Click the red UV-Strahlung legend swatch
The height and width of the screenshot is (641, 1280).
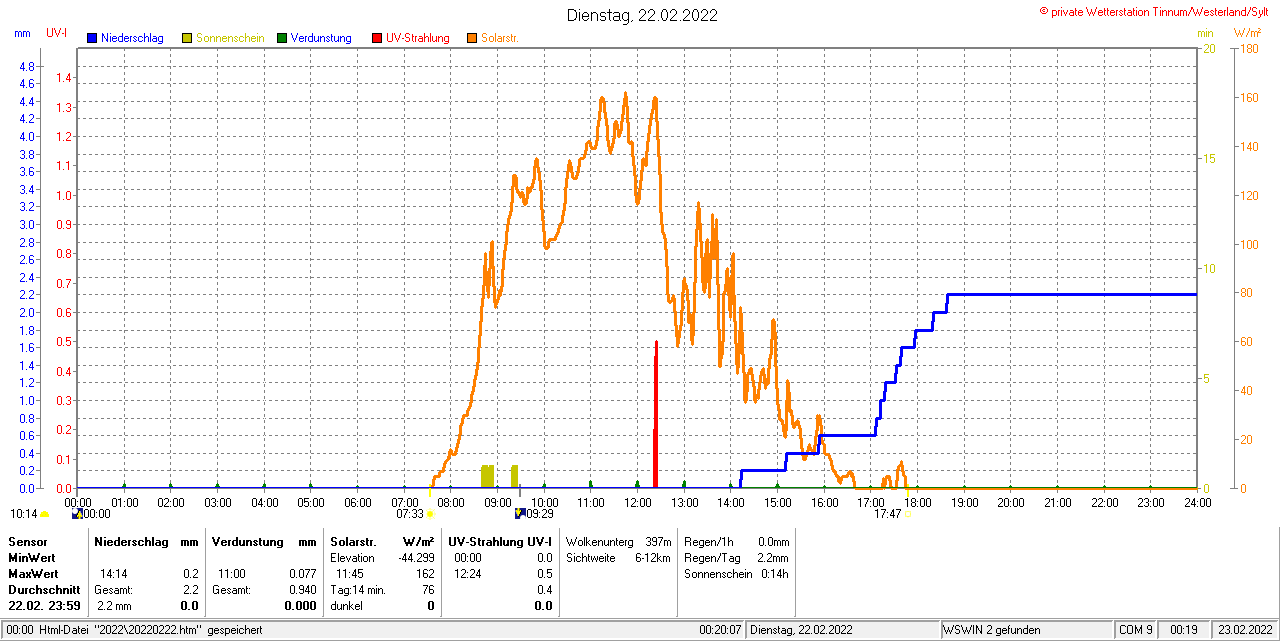377,38
